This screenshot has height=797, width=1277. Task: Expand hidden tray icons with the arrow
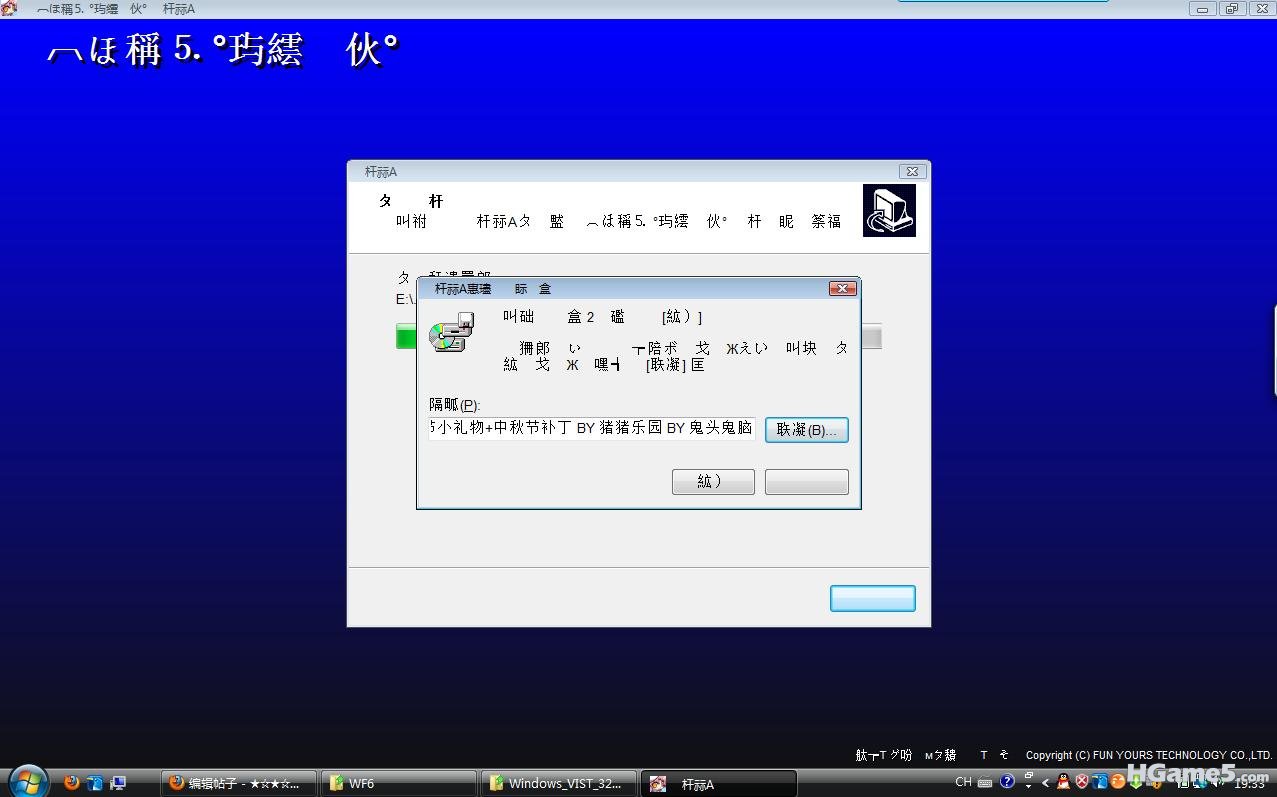1046,782
